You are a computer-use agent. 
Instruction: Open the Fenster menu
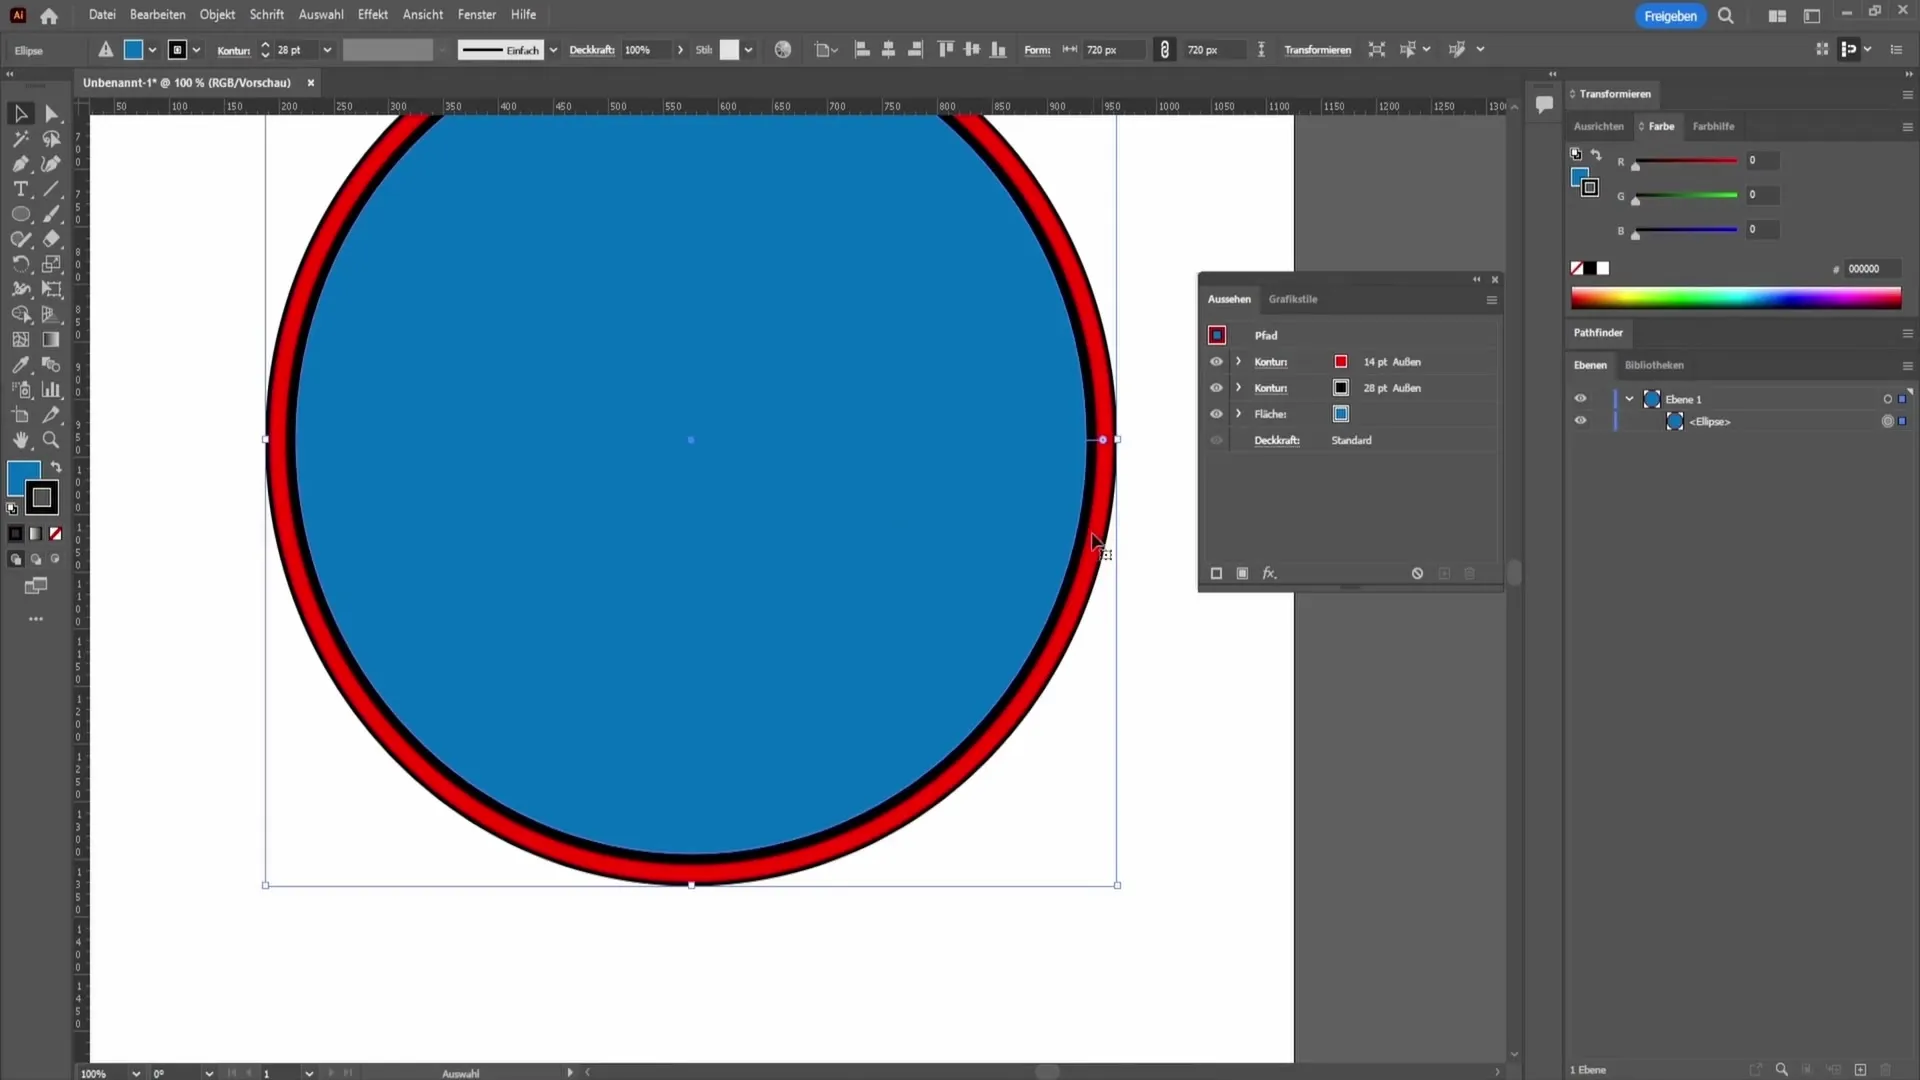[x=477, y=15]
